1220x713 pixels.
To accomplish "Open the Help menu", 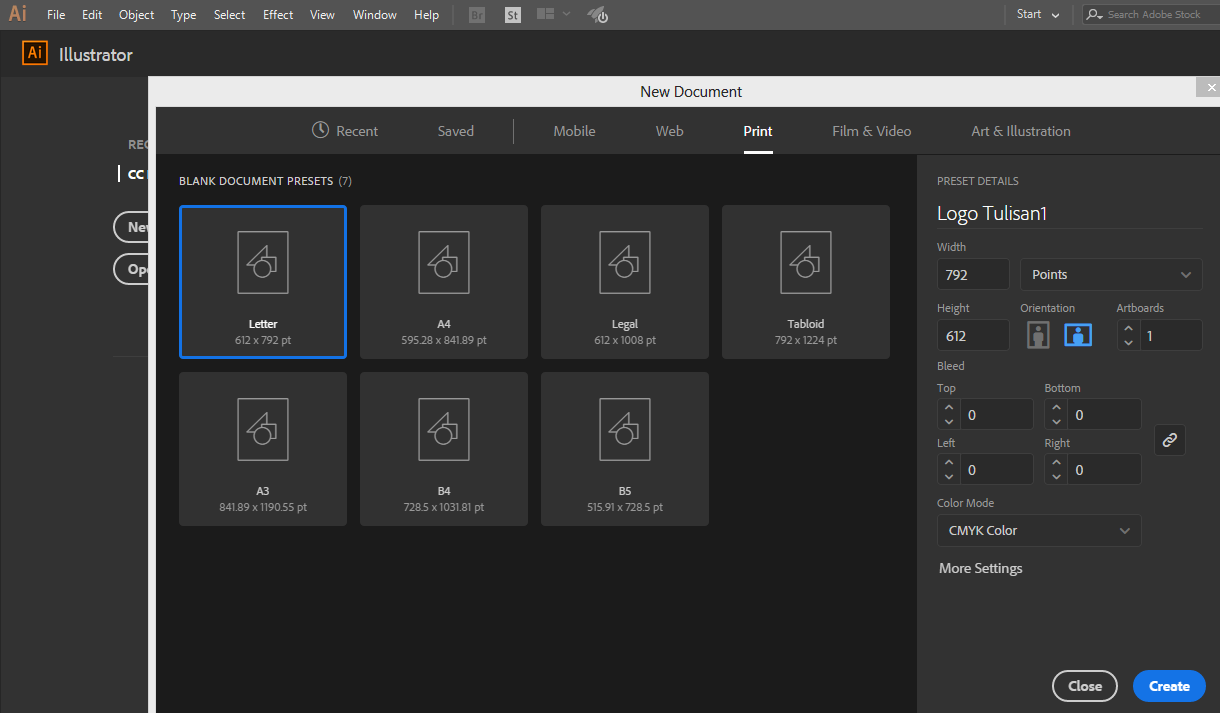I will click(426, 15).
